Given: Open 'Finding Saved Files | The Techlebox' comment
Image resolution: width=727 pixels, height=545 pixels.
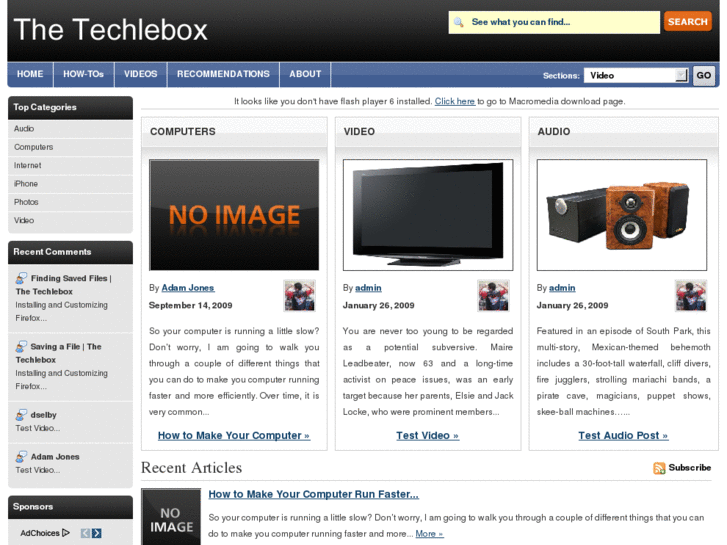Looking at the screenshot, I should 64,285.
